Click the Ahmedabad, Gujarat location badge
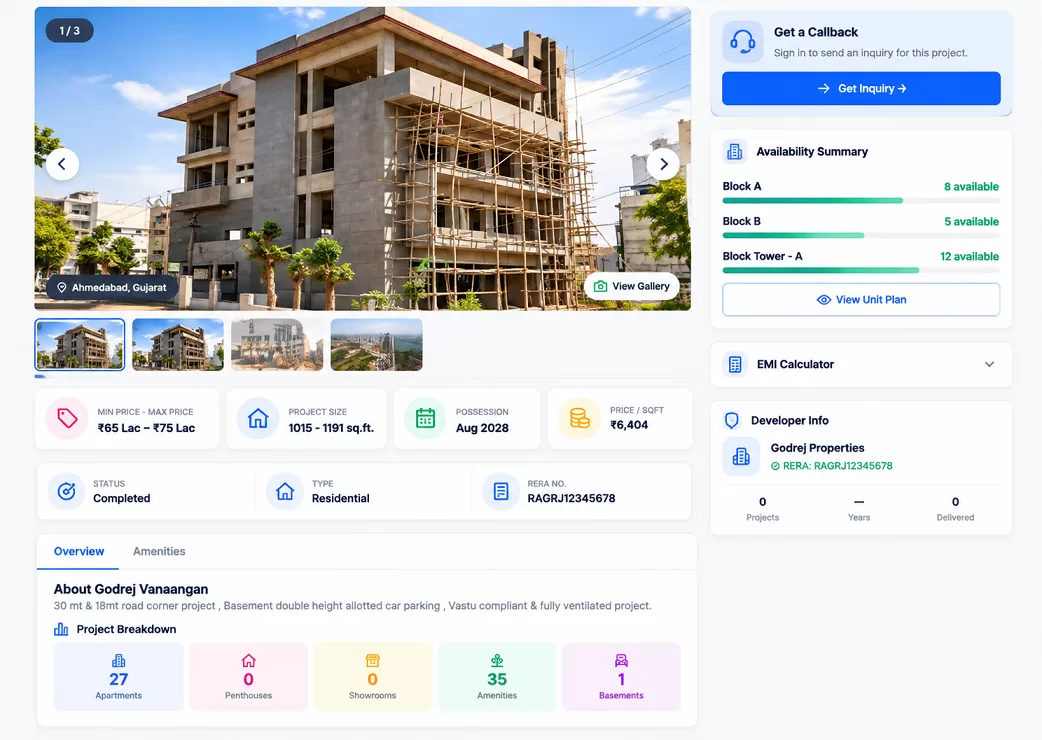Screen dimensions: 1042x740 click(x=112, y=288)
